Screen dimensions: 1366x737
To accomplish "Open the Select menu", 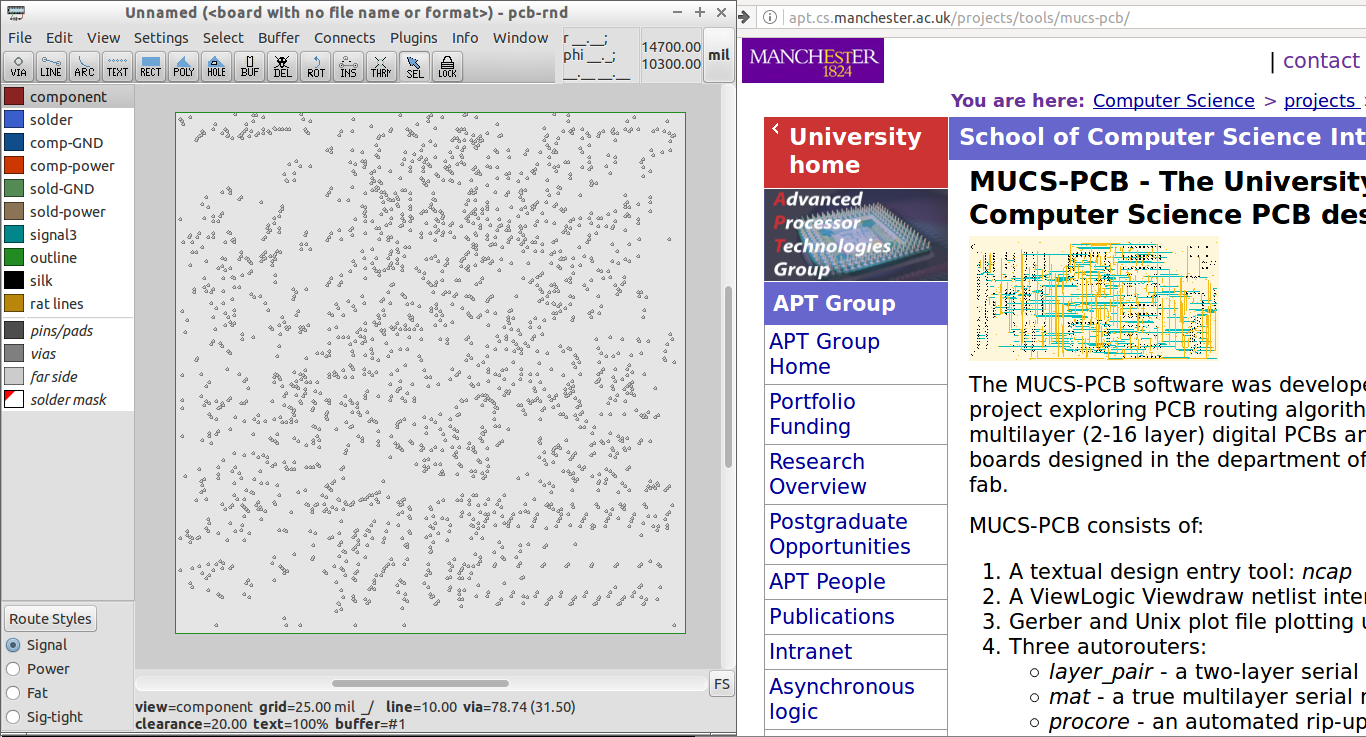I will [223, 38].
